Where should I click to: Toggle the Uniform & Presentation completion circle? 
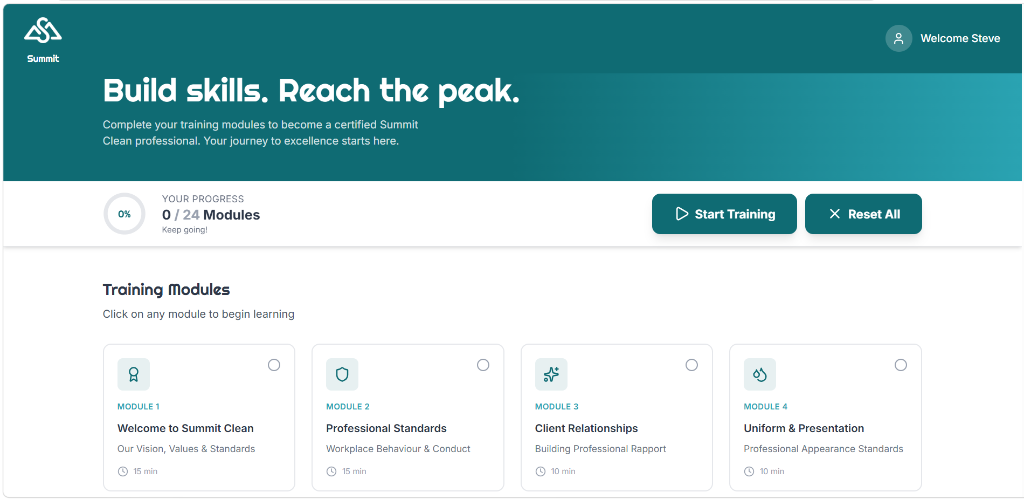(901, 365)
